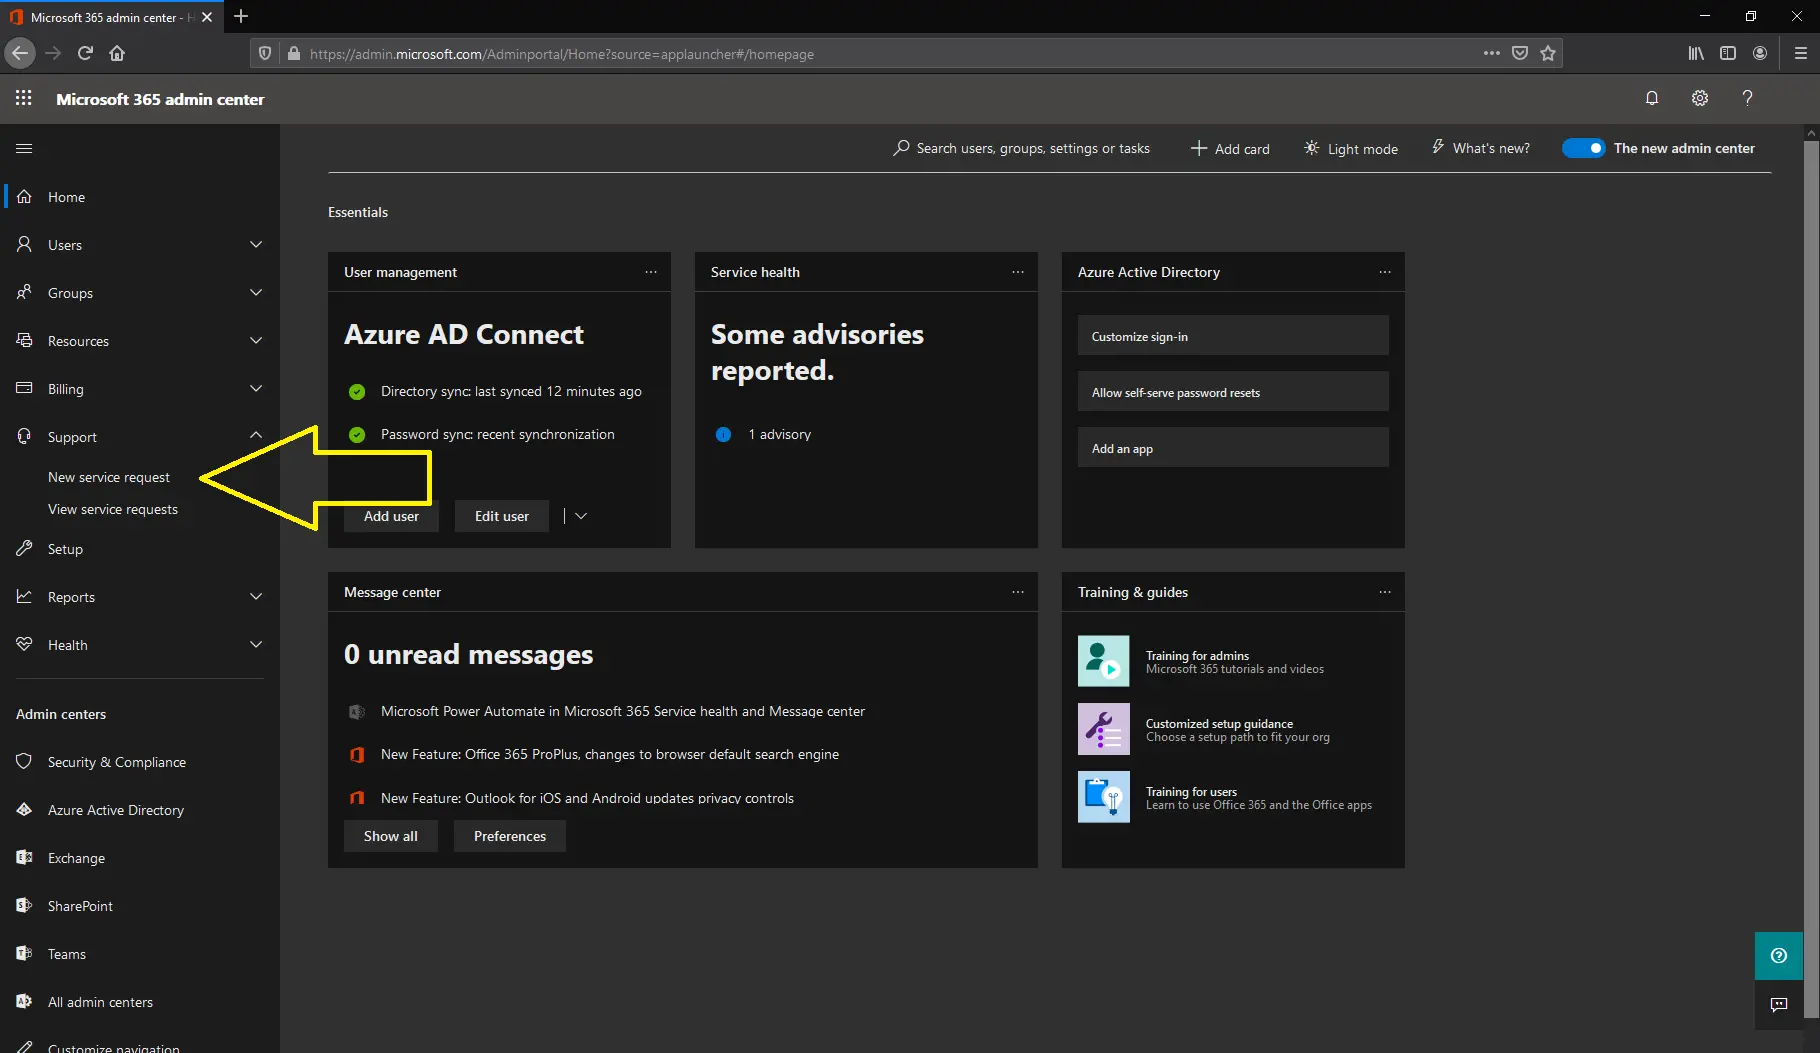The width and height of the screenshot is (1820, 1053).
Task: Click Add card in toolbar
Action: point(1230,148)
